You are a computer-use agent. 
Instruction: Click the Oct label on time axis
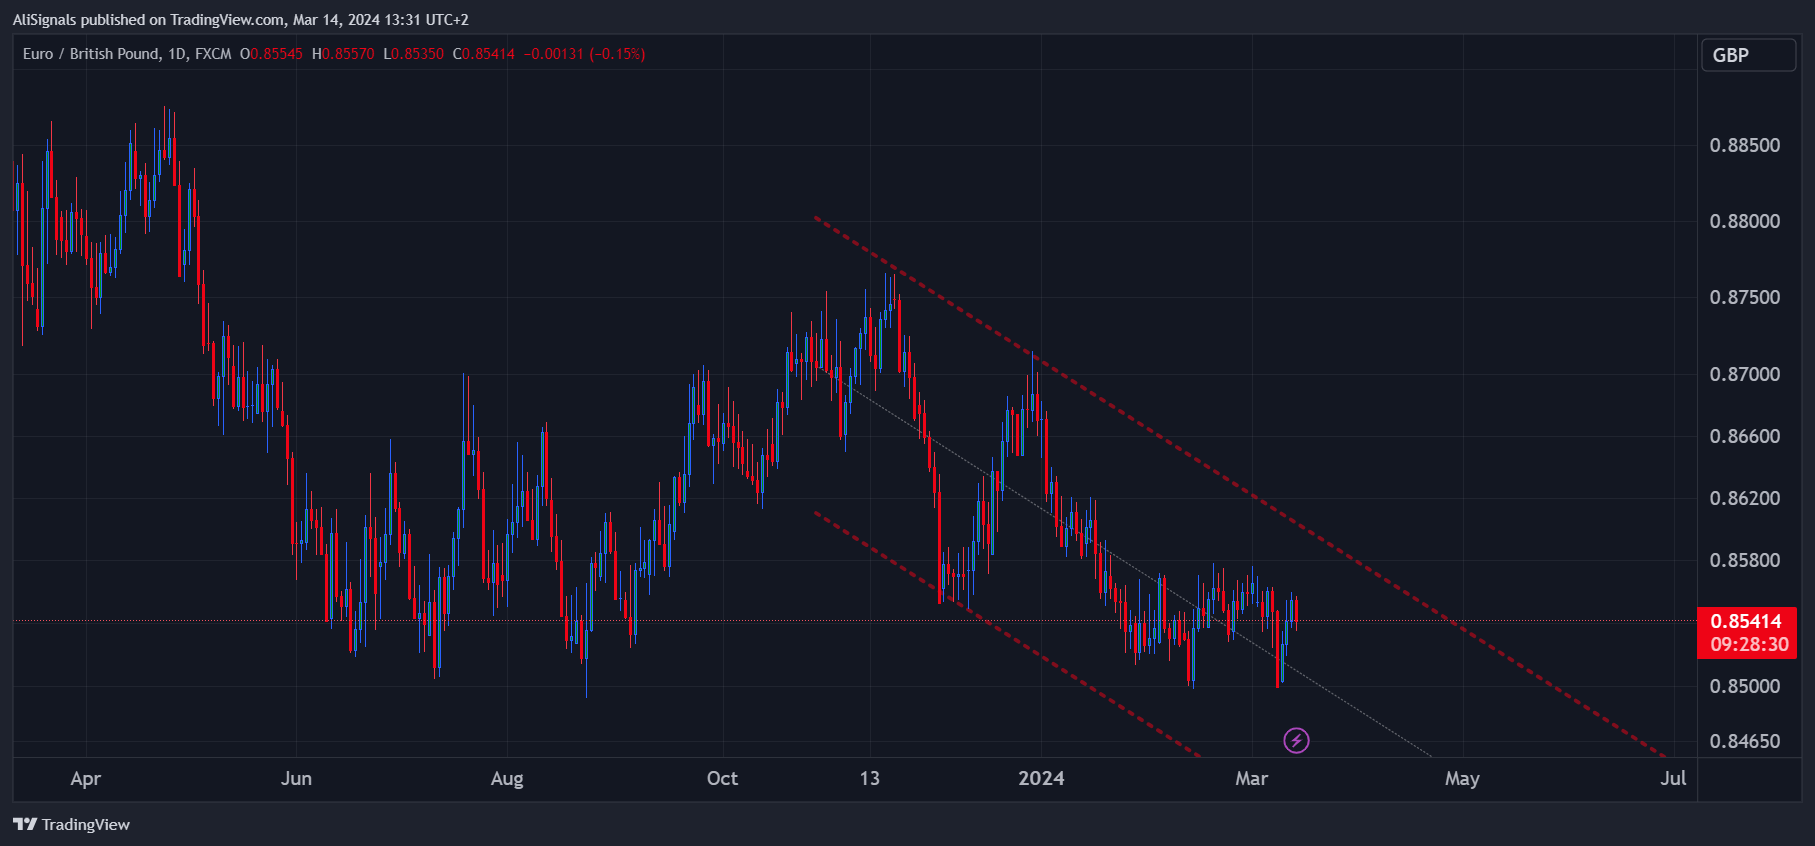722,778
